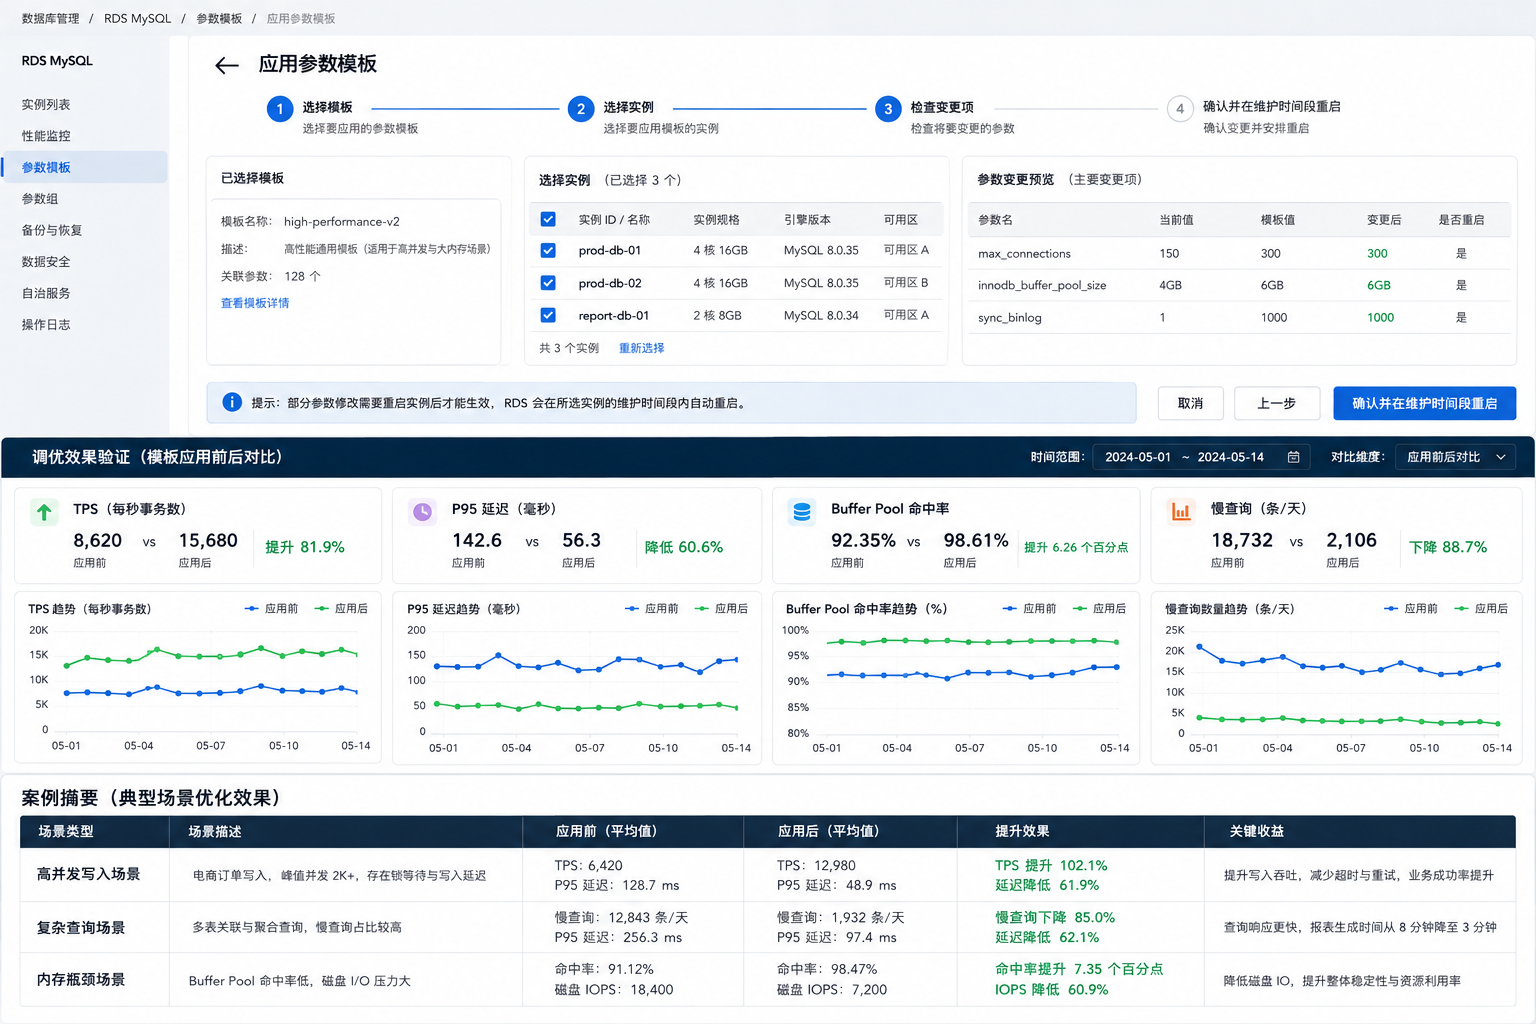Click the 查看模板详情 link
This screenshot has width=1536, height=1024.
click(x=255, y=303)
